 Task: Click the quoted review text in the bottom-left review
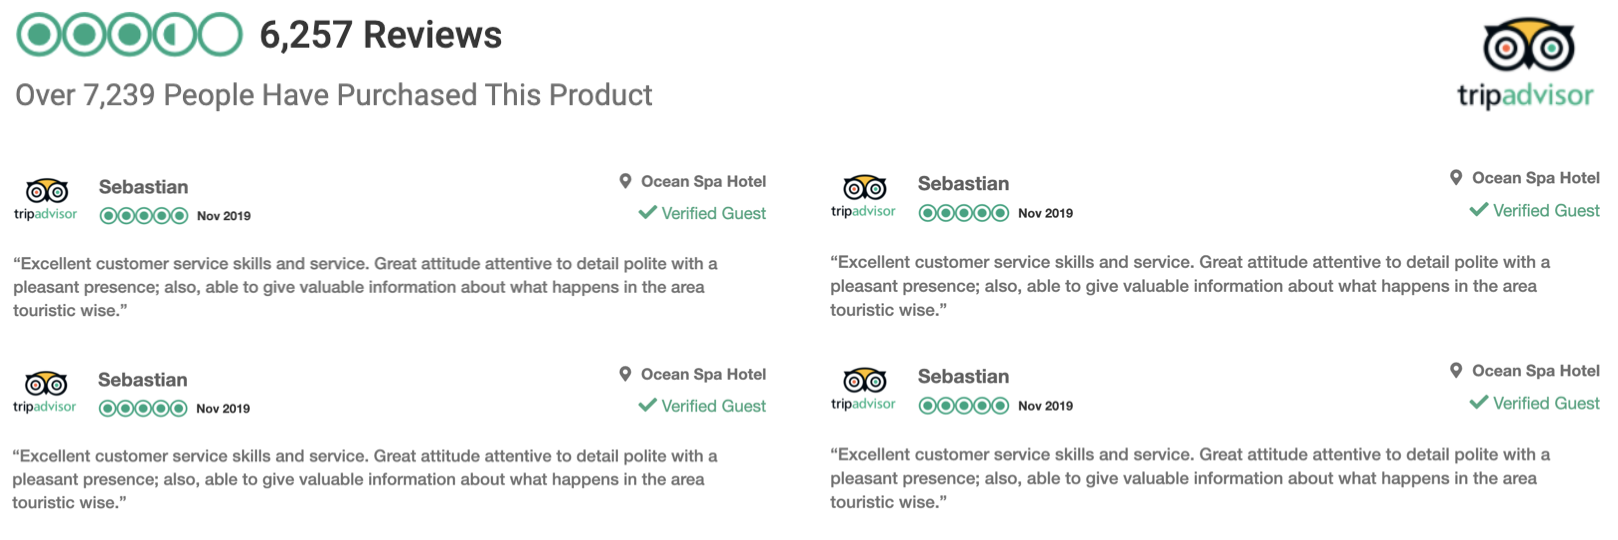pyautogui.click(x=364, y=479)
